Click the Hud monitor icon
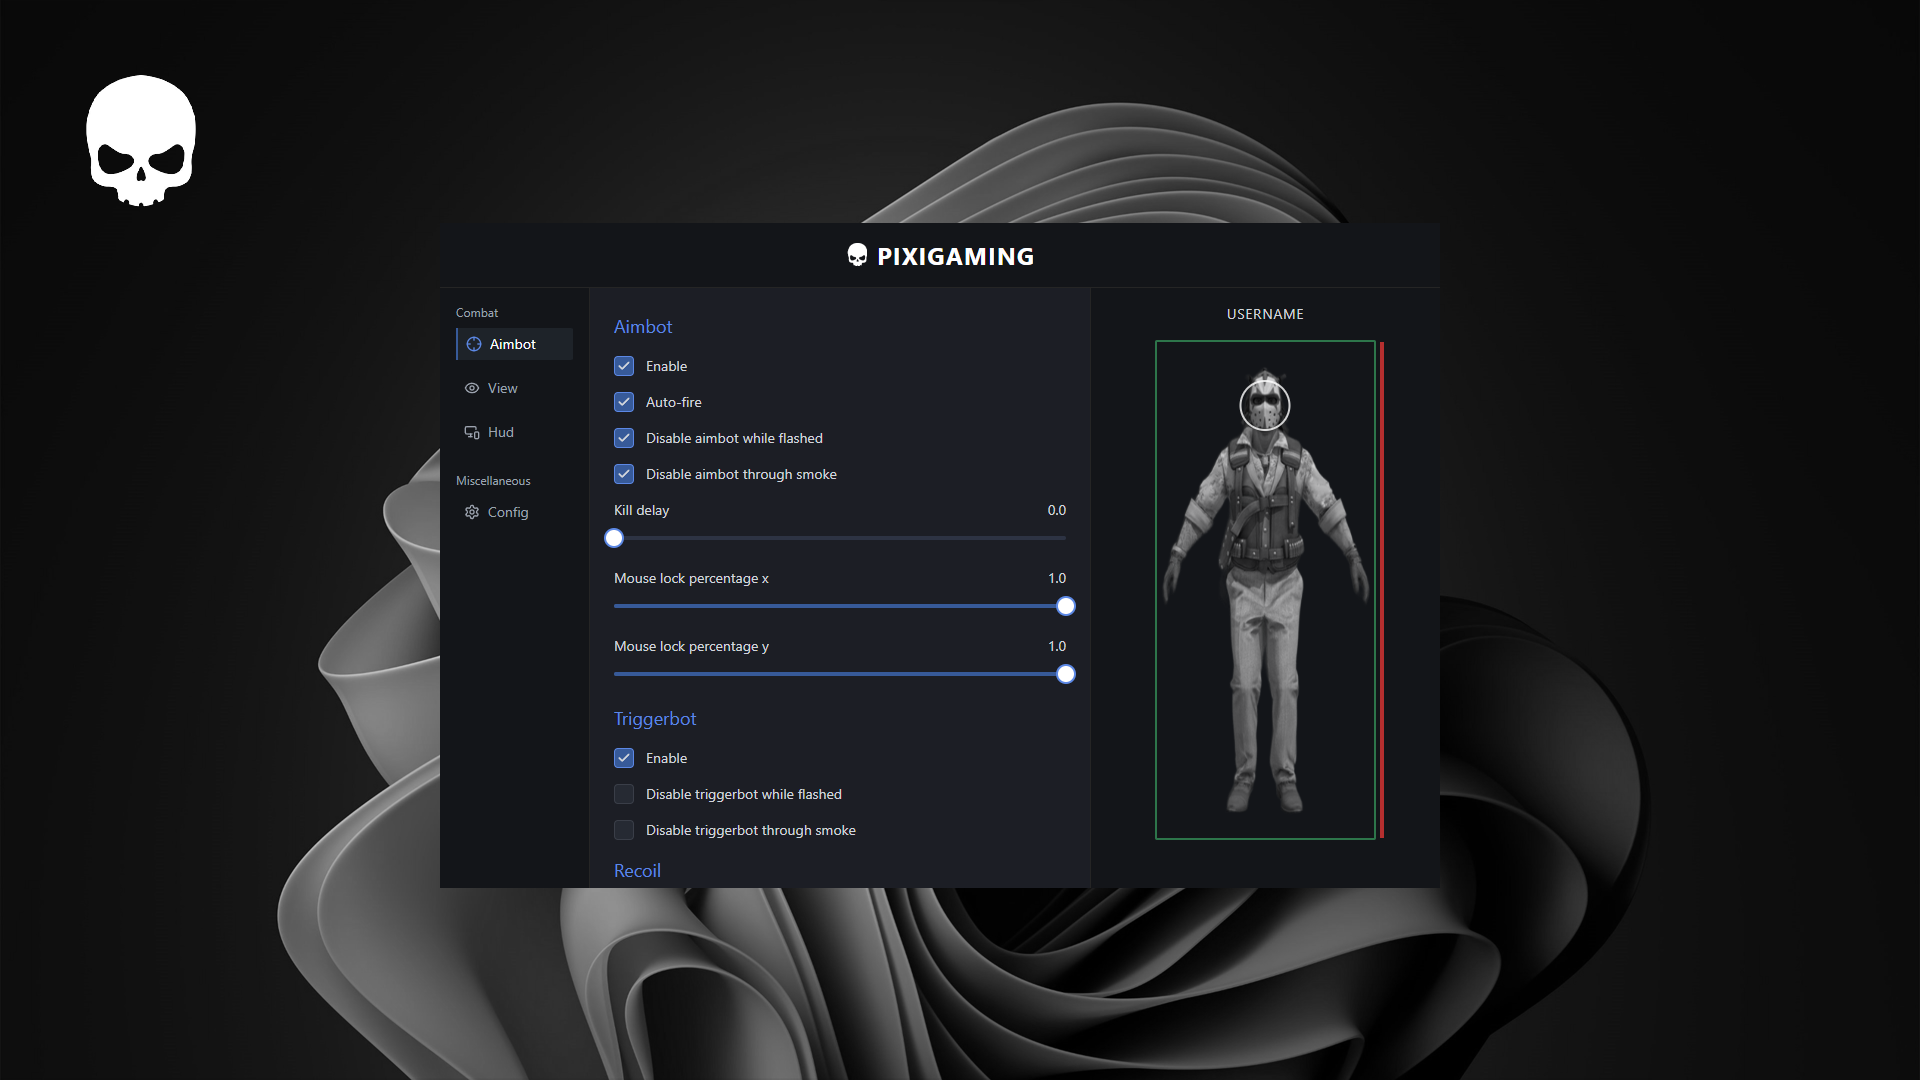The image size is (1920, 1080). coord(472,432)
